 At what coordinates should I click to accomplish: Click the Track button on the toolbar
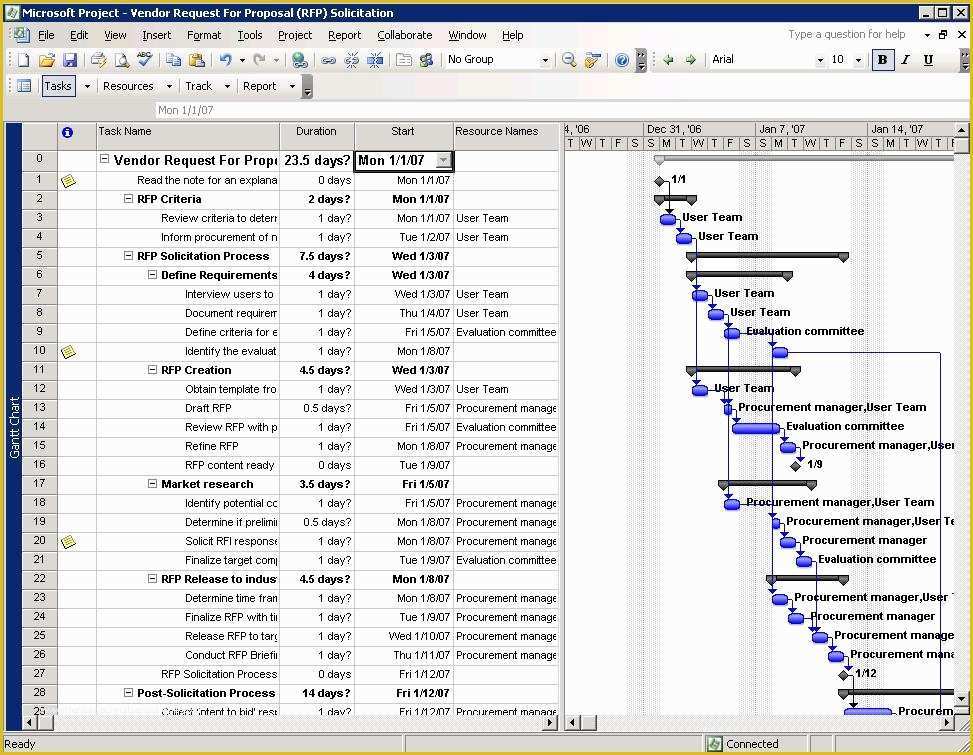(x=201, y=86)
